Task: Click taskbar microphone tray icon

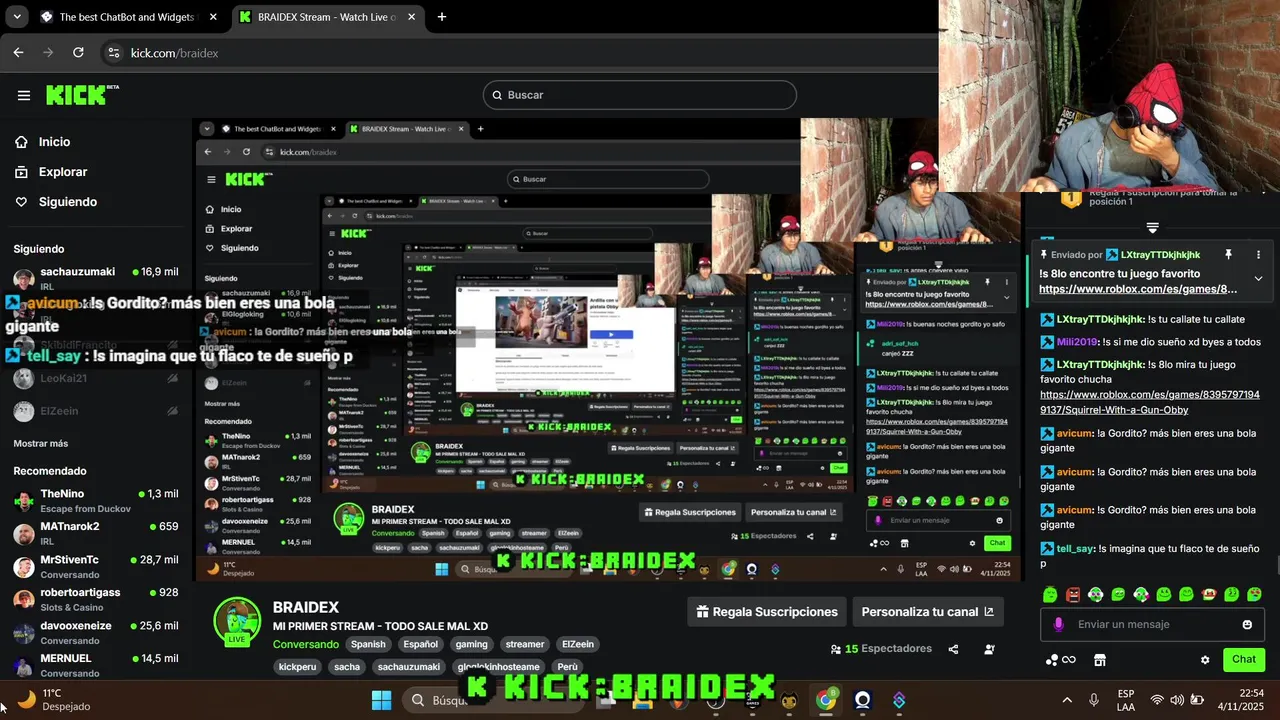Action: coord(1094,700)
